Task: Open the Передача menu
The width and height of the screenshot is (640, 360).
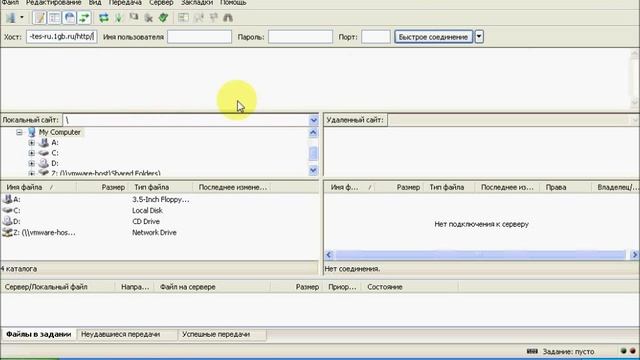Action: [x=125, y=2]
